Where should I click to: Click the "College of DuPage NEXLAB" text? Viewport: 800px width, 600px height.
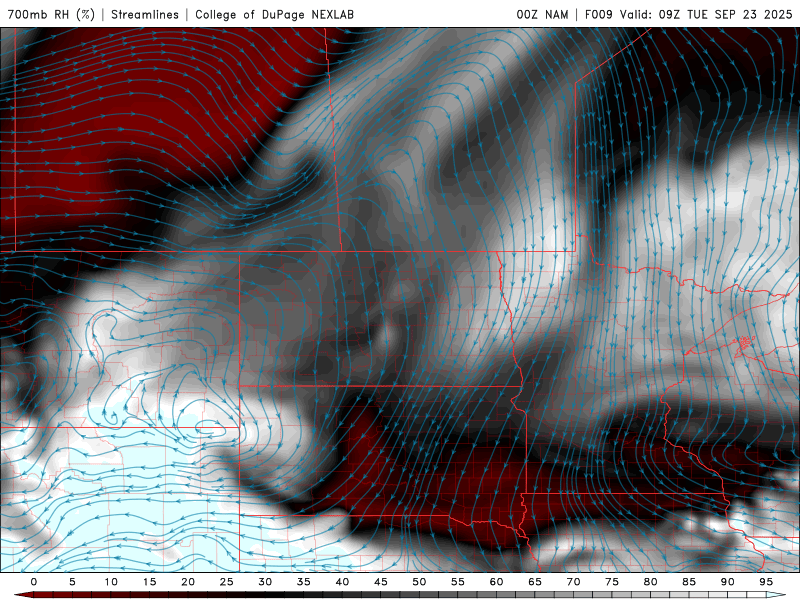pyautogui.click(x=274, y=14)
